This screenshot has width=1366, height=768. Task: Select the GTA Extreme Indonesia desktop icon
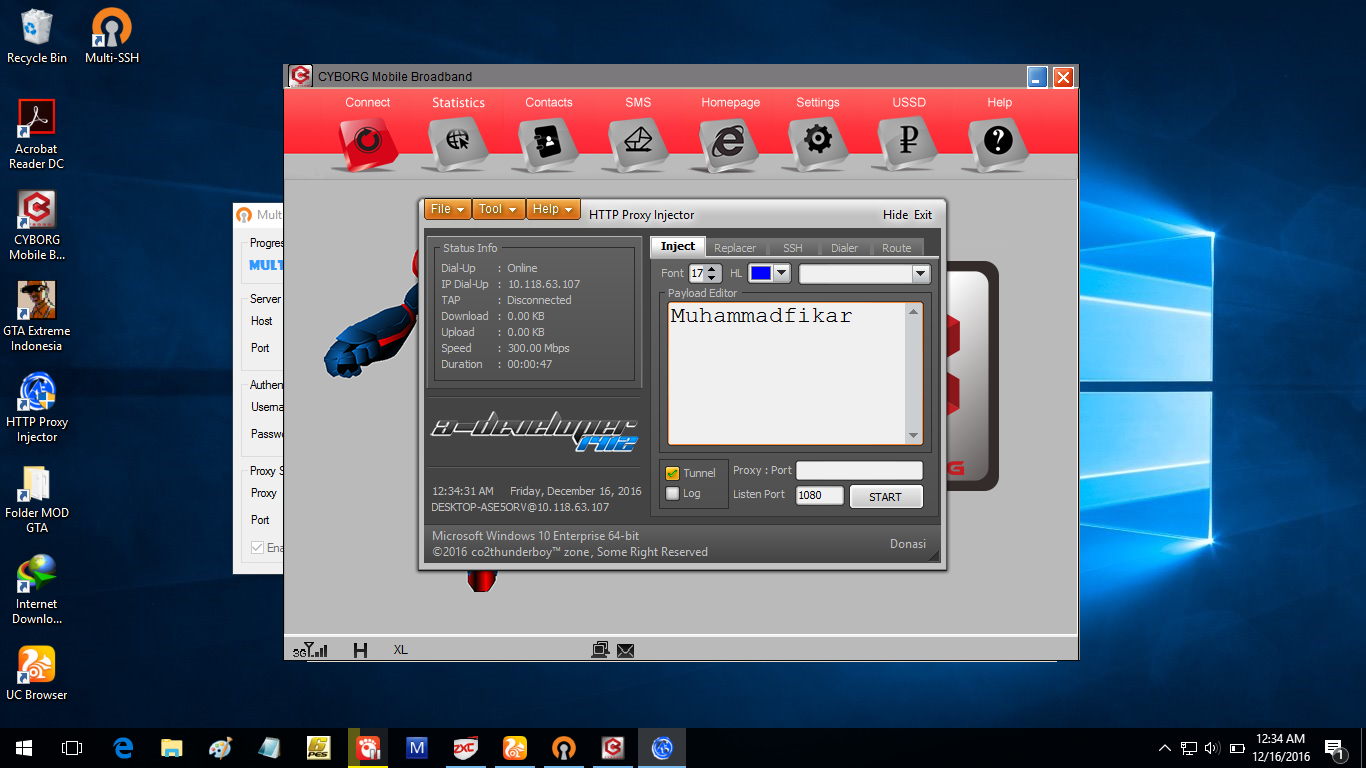[37, 317]
